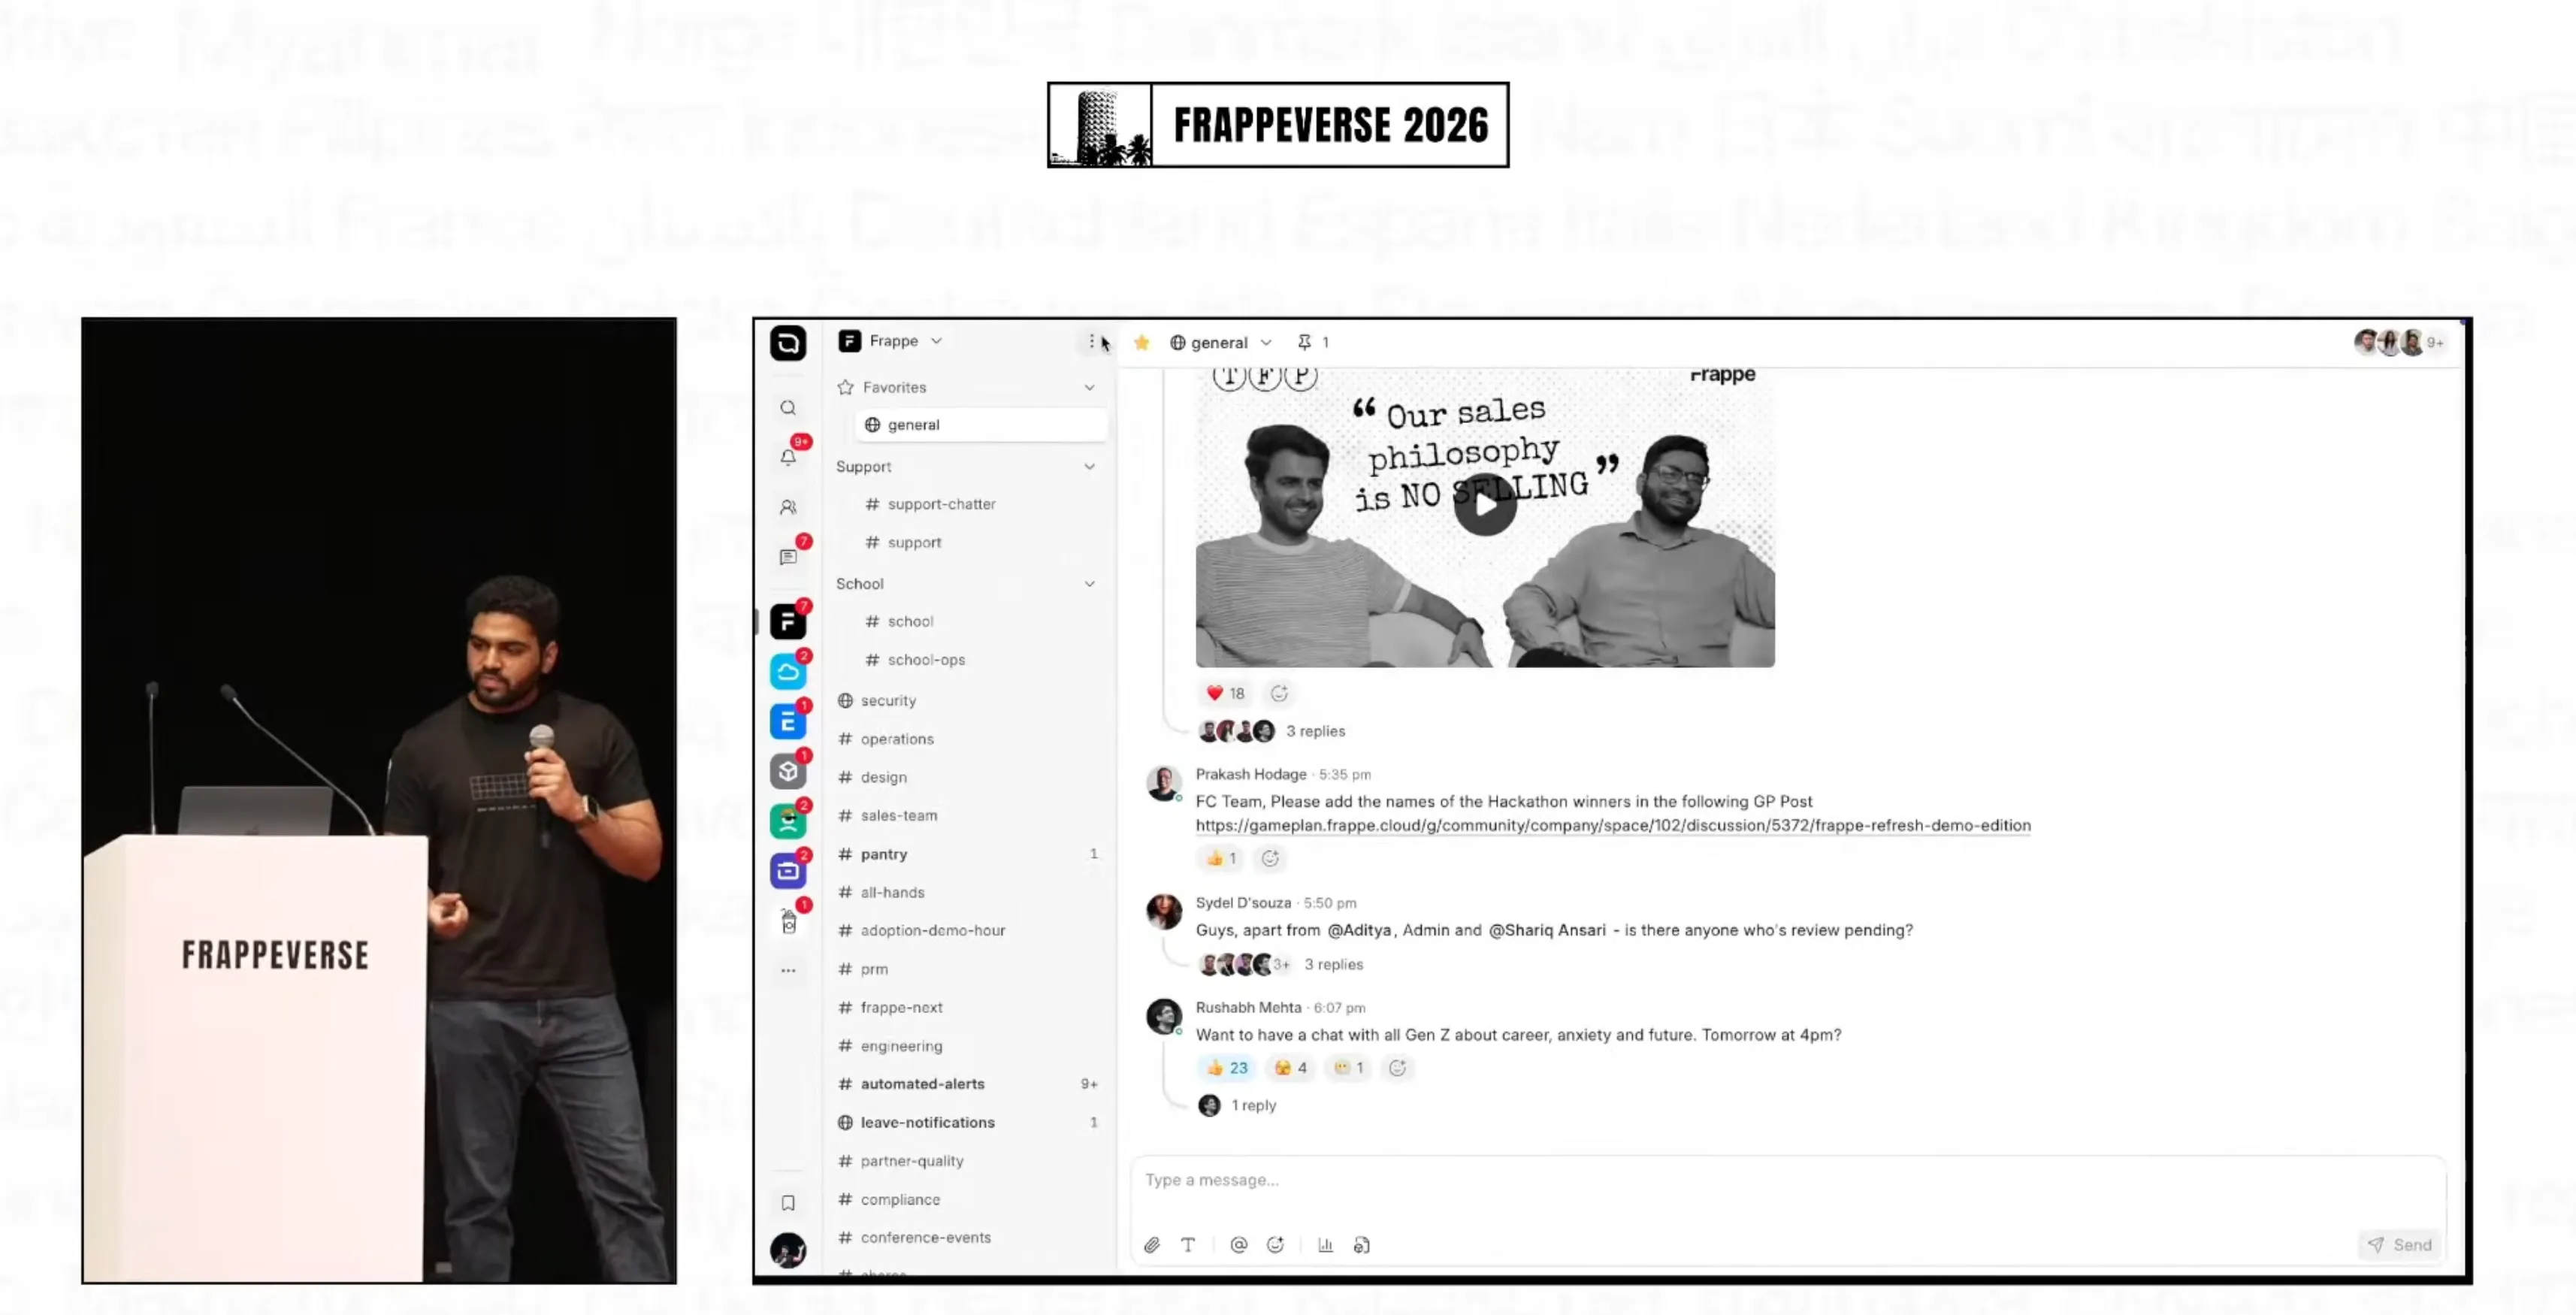View 1 reply on Rushabh Mehta's message

[1253, 1105]
